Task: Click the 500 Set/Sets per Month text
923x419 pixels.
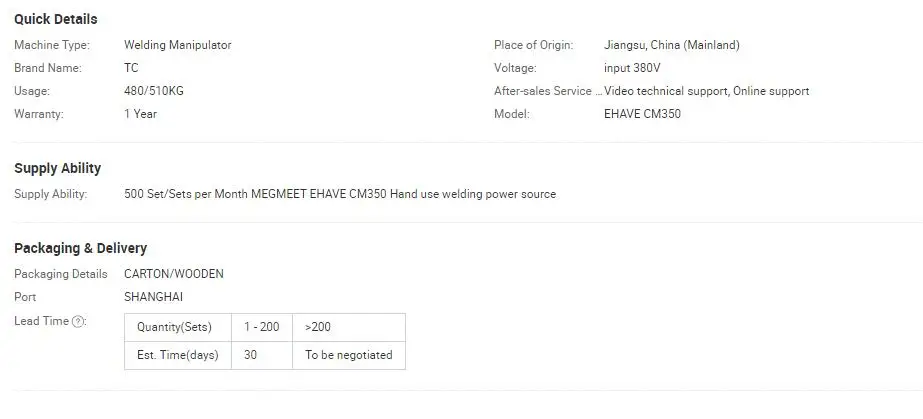Action: pos(186,194)
